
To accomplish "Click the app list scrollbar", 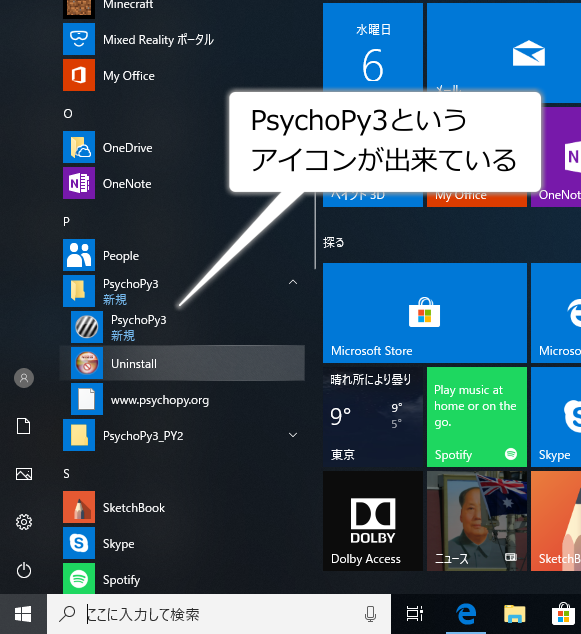I will coord(315,230).
